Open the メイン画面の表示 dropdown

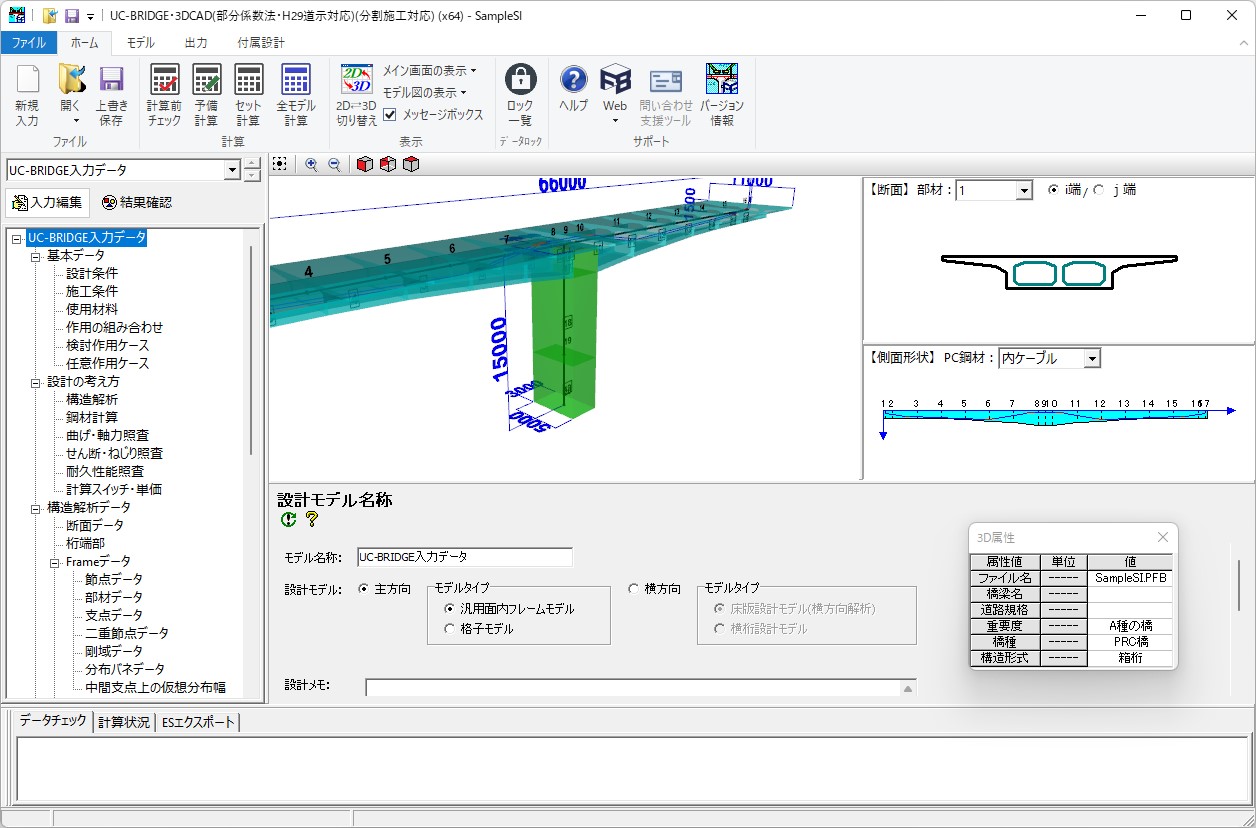tap(430, 71)
